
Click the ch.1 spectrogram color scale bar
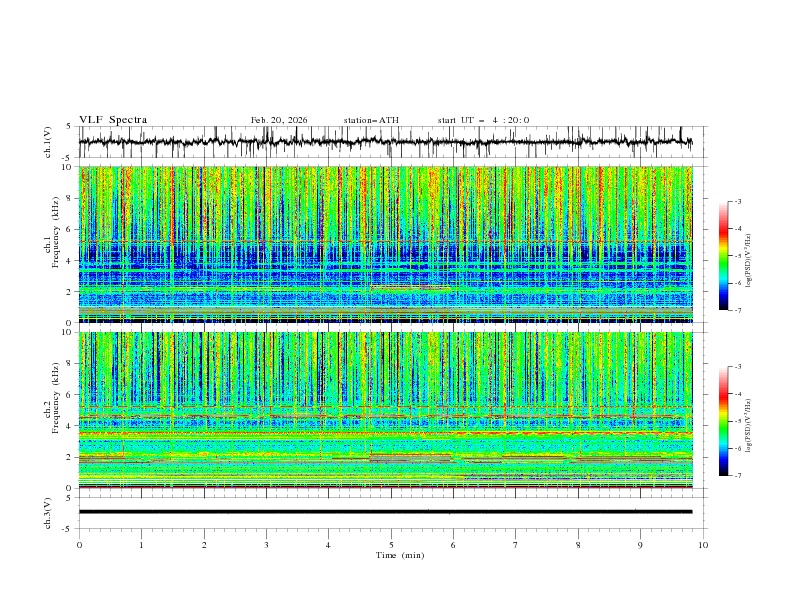coord(723,256)
